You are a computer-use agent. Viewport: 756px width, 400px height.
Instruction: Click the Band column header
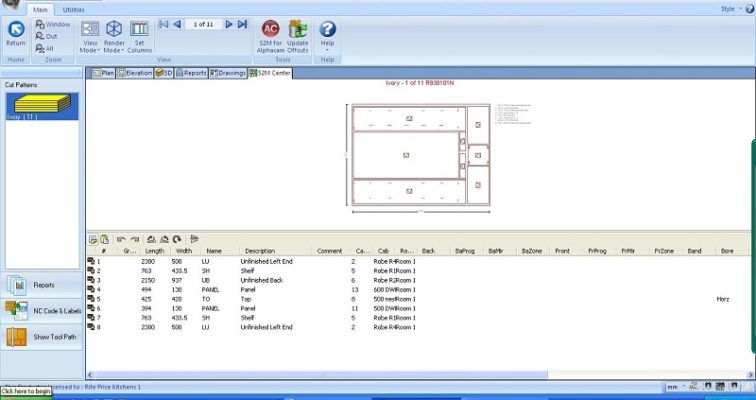(x=694, y=251)
